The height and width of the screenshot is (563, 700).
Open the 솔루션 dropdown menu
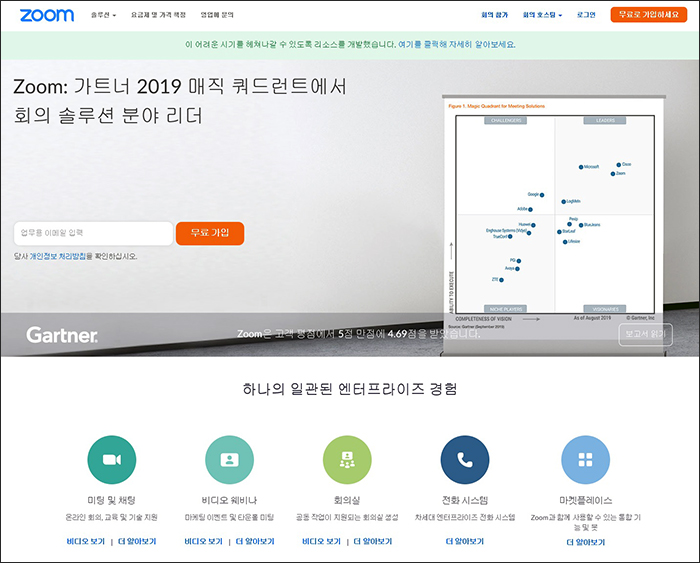coord(104,15)
